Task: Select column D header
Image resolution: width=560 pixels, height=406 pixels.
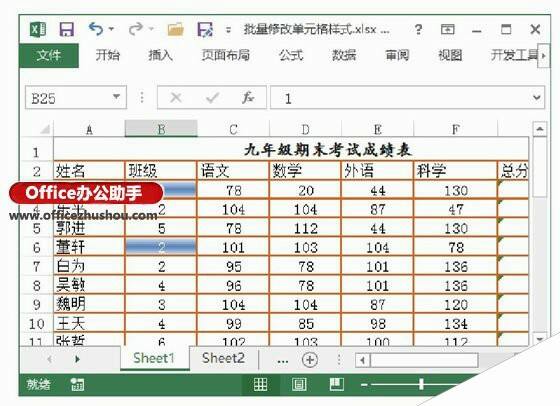Action: (x=305, y=129)
